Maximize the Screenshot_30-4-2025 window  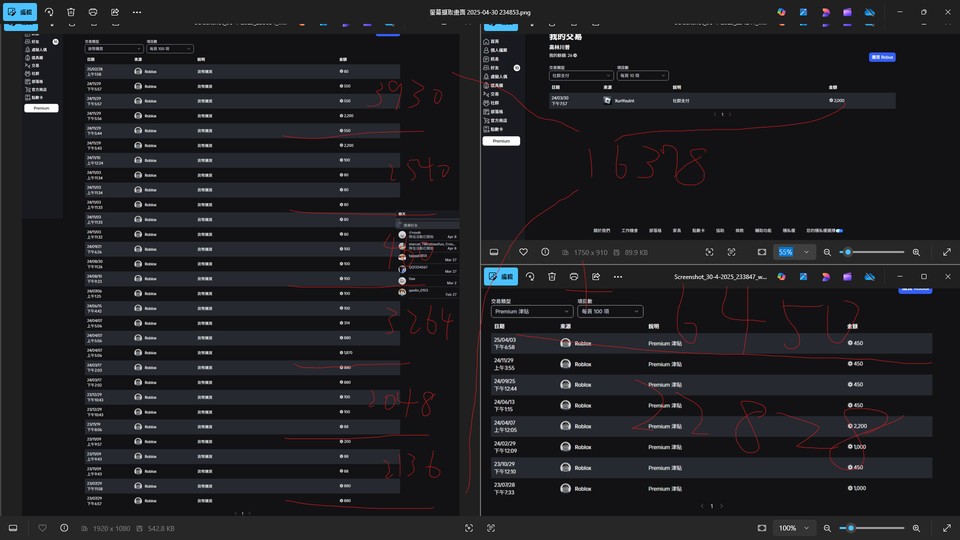click(924, 277)
